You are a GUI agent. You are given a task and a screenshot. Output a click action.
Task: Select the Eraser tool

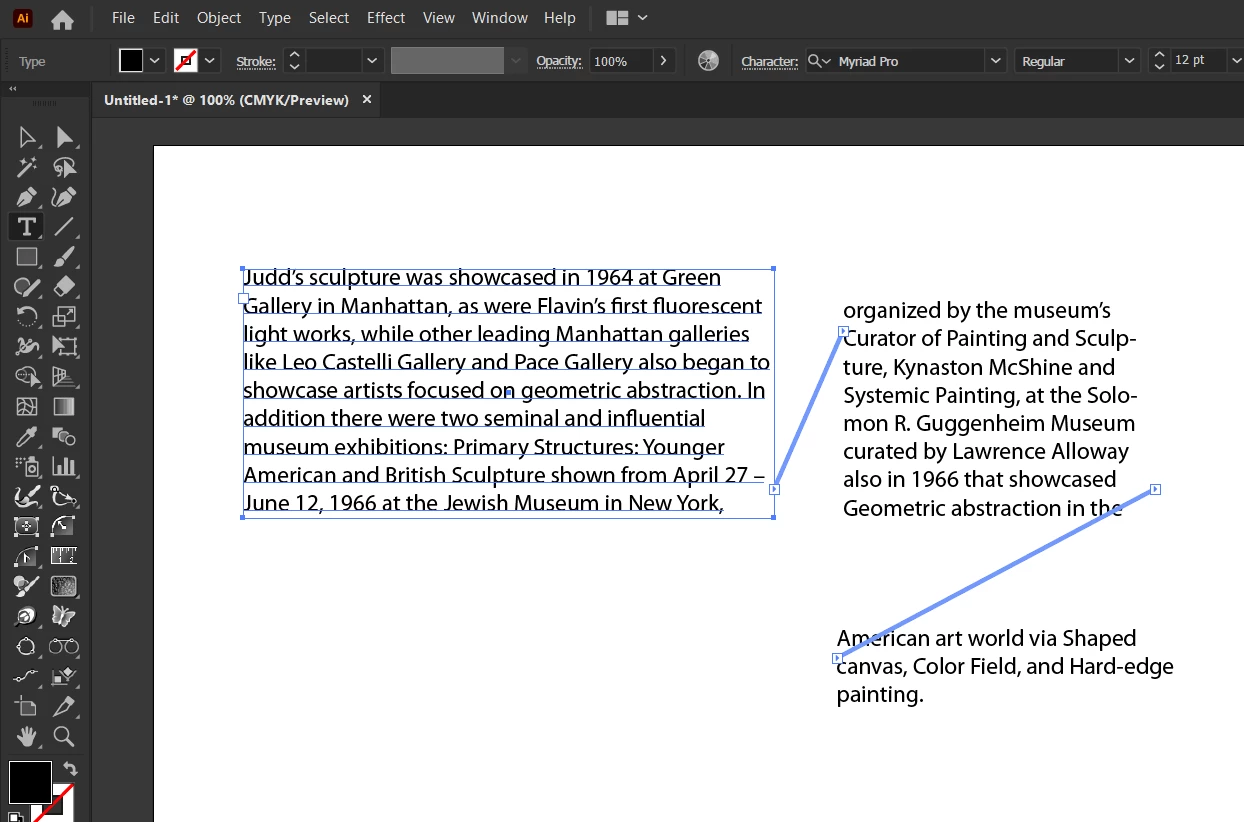click(64, 287)
